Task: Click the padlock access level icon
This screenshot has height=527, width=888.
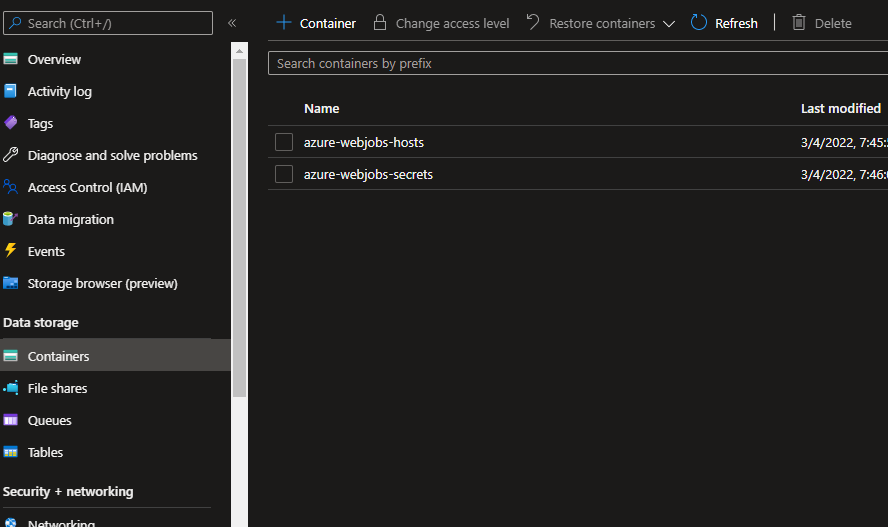Action: (379, 23)
